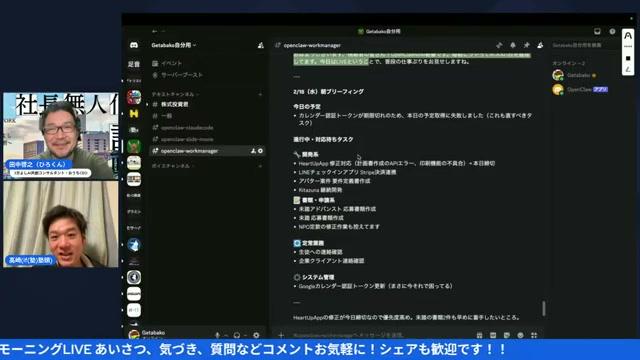Open the 足音 server folder icon

click(x=134, y=64)
